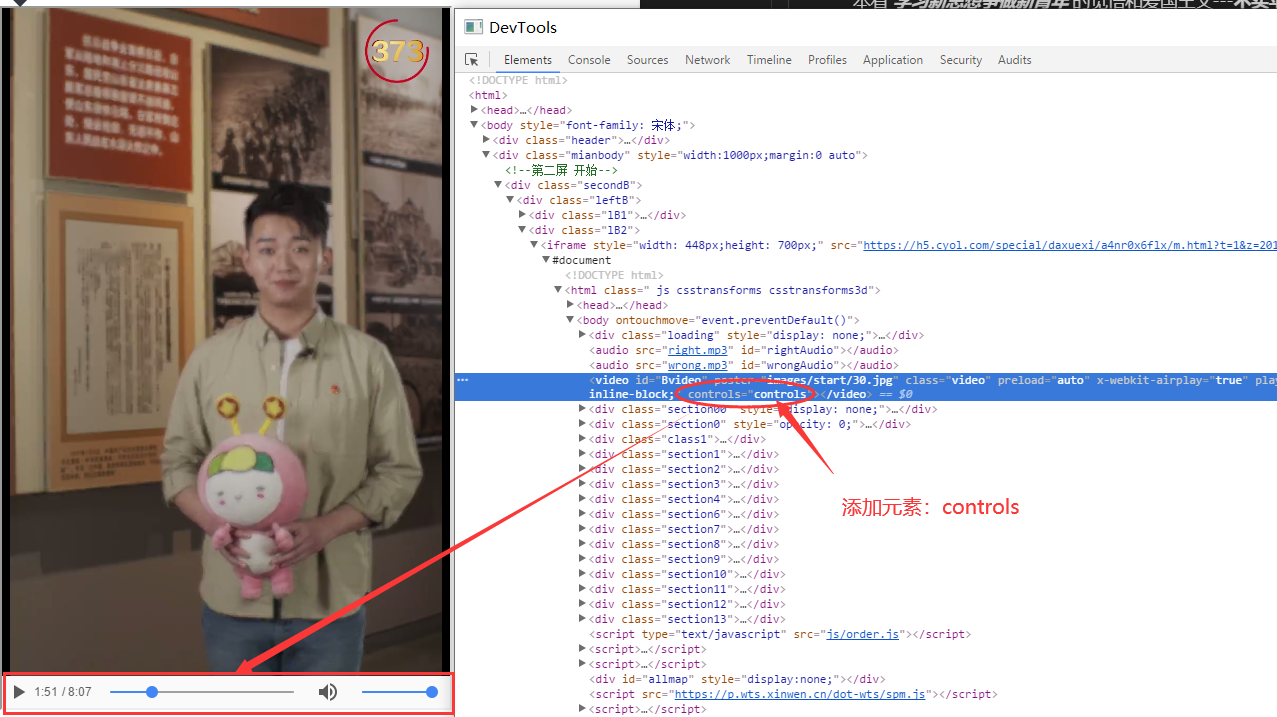Collapse the div class lB2 node
Screen dimensions: 1277x717
[x=522, y=230]
